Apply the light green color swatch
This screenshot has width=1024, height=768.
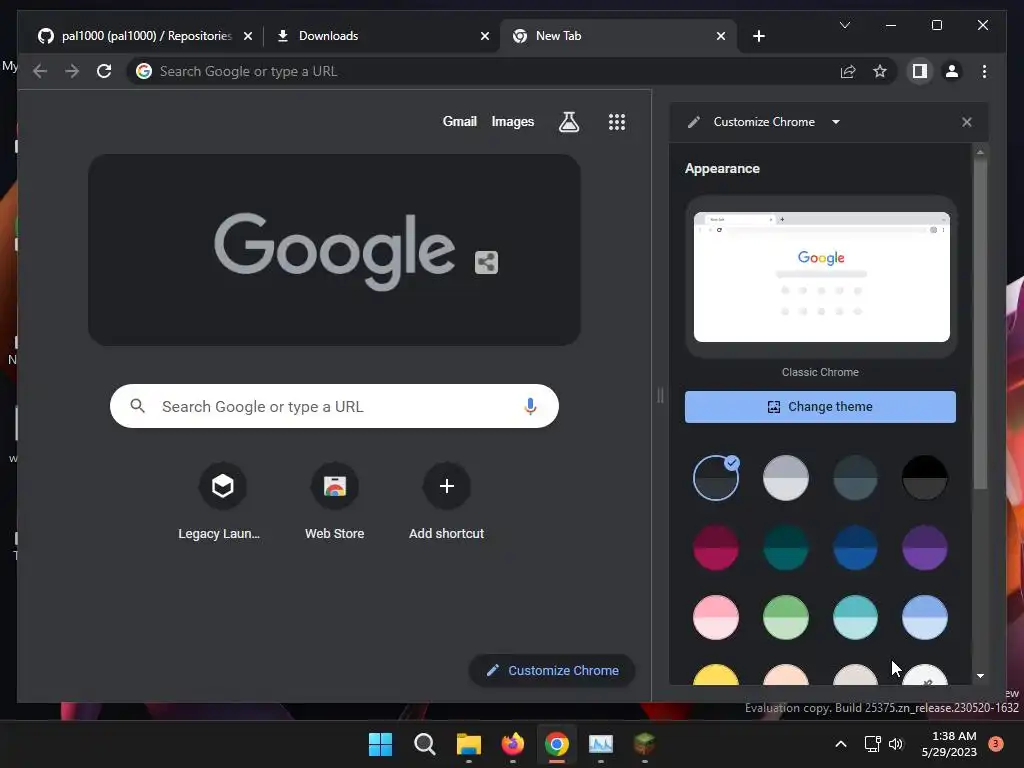[786, 617]
